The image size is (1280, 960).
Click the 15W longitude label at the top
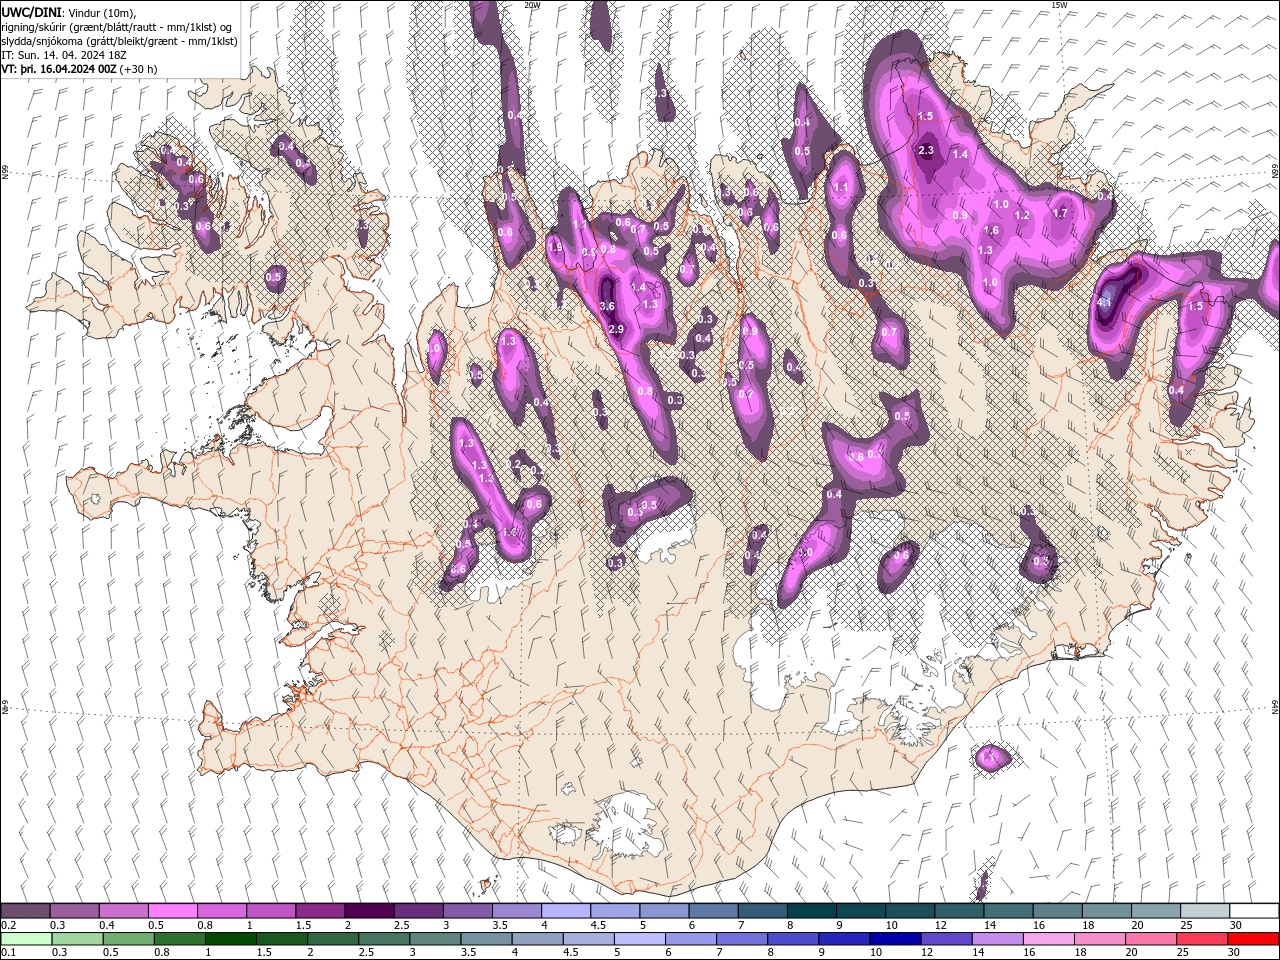coord(1059,5)
